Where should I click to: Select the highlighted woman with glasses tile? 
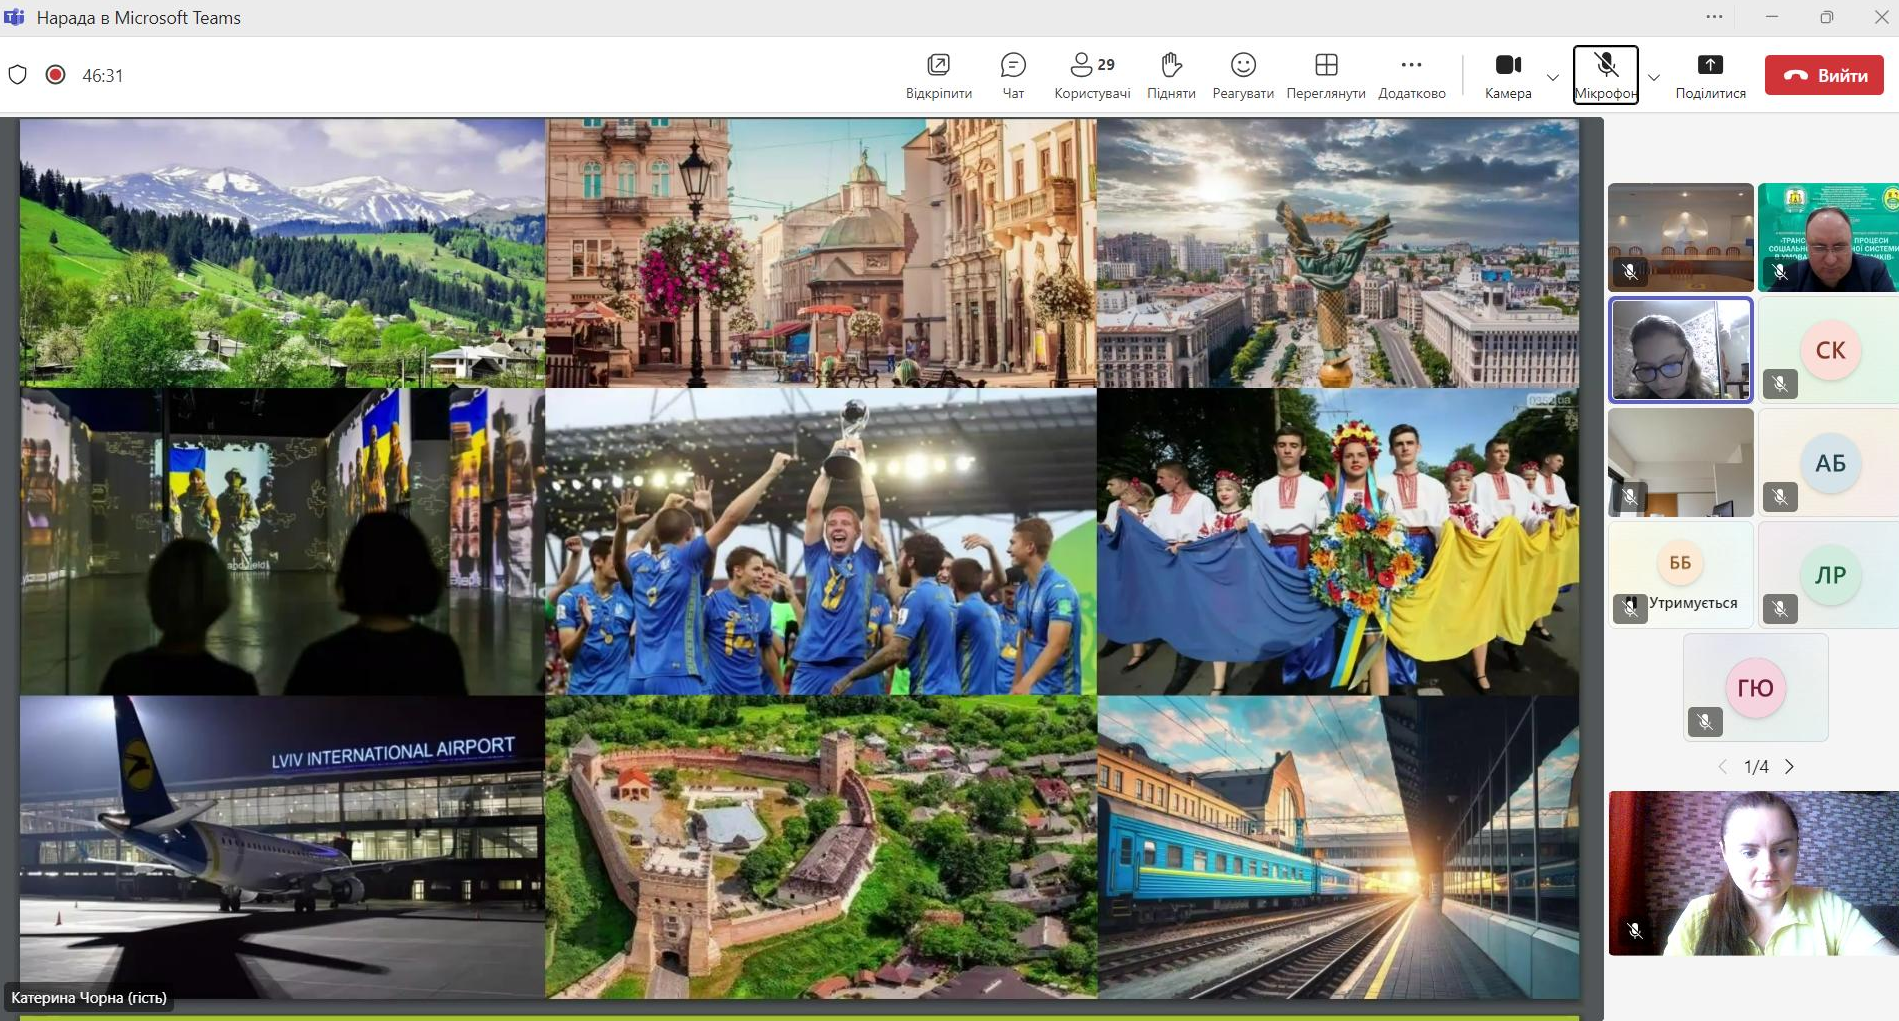pos(1681,350)
